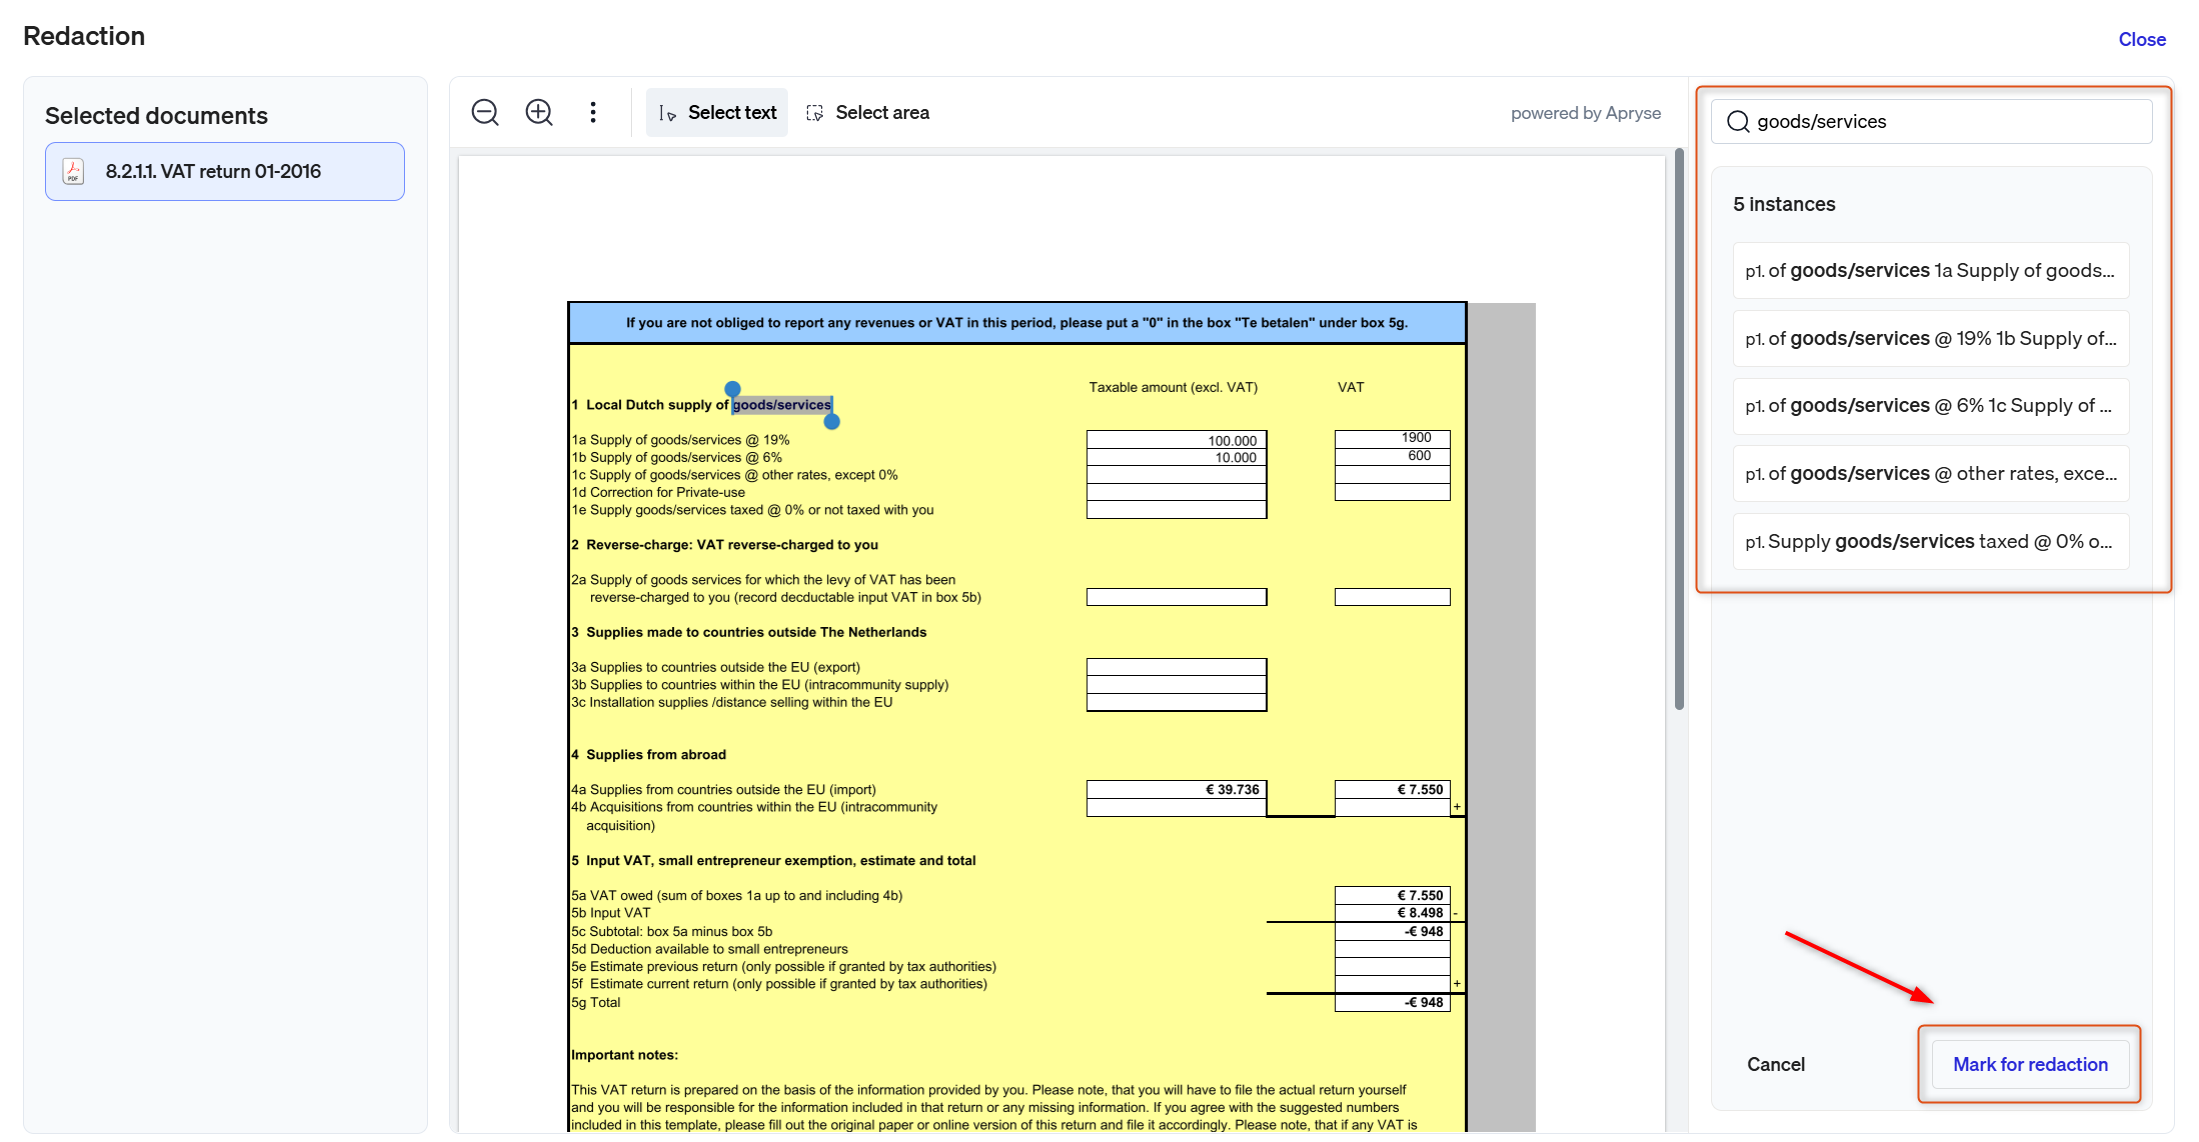Click the upper blue text selection handle
This screenshot has width=2199, height=1142.
(733, 389)
